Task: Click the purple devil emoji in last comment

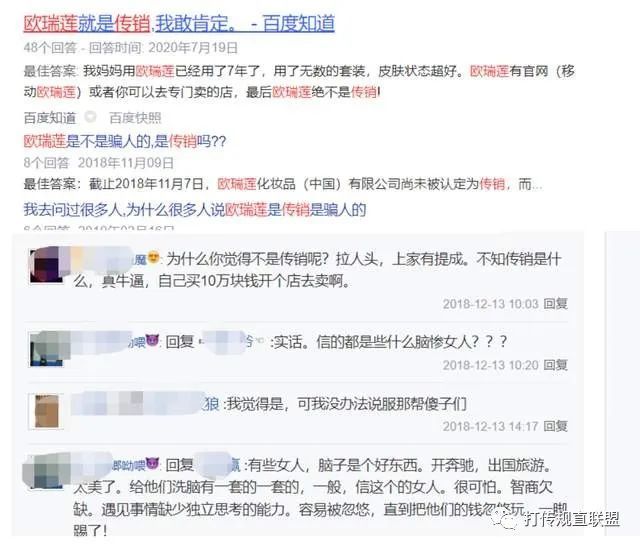Action: click(152, 463)
